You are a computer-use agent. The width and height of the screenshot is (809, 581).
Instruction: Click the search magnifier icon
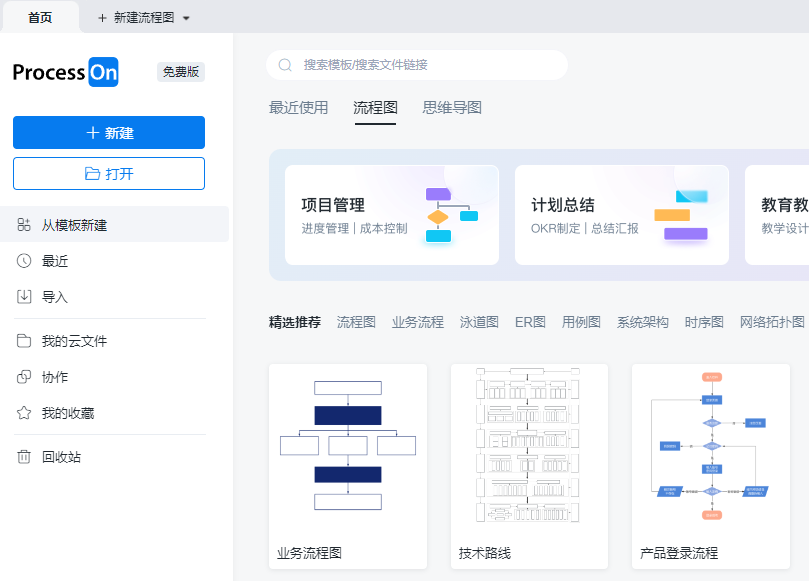285,65
